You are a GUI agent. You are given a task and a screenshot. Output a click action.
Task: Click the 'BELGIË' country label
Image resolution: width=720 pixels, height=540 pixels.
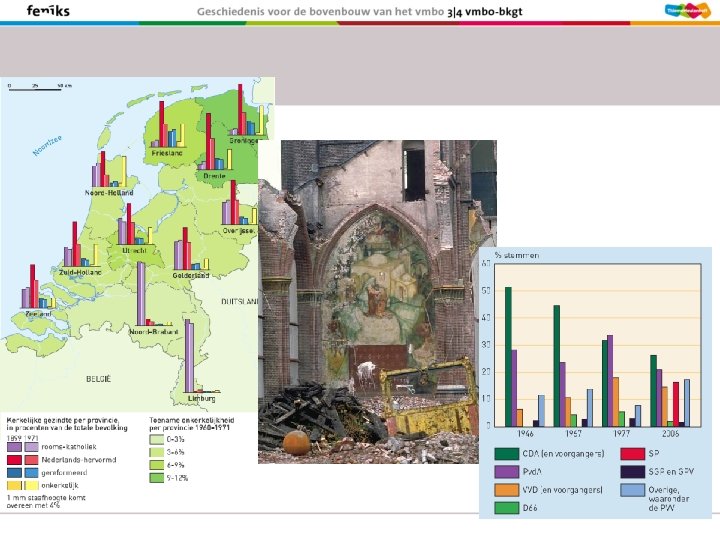pyautogui.click(x=98, y=379)
